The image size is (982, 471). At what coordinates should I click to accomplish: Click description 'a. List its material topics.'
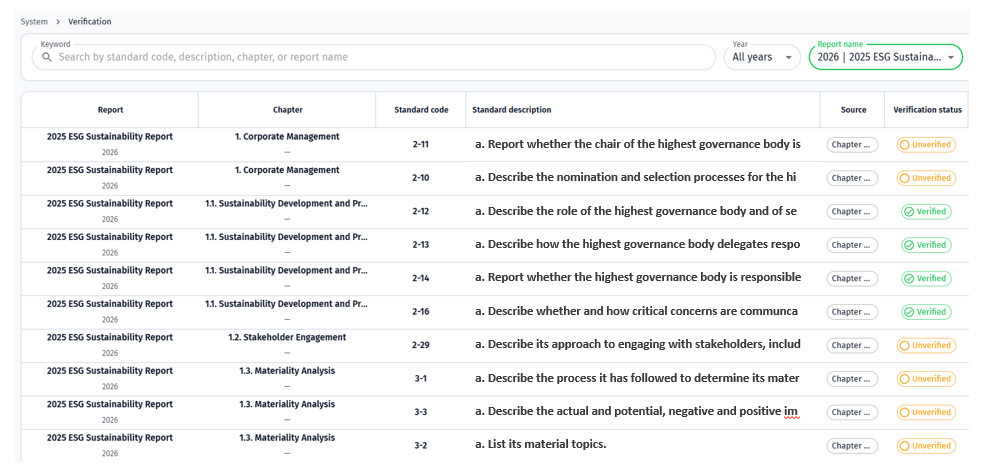pyautogui.click(x=540, y=445)
